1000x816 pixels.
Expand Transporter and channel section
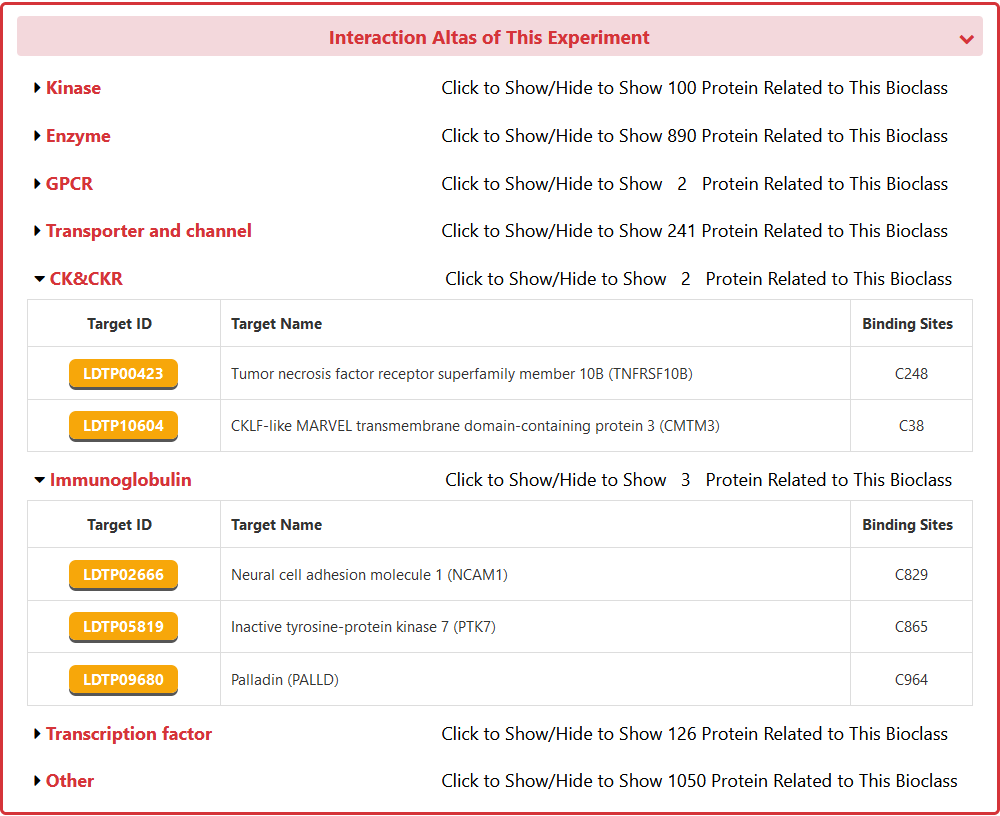148,231
